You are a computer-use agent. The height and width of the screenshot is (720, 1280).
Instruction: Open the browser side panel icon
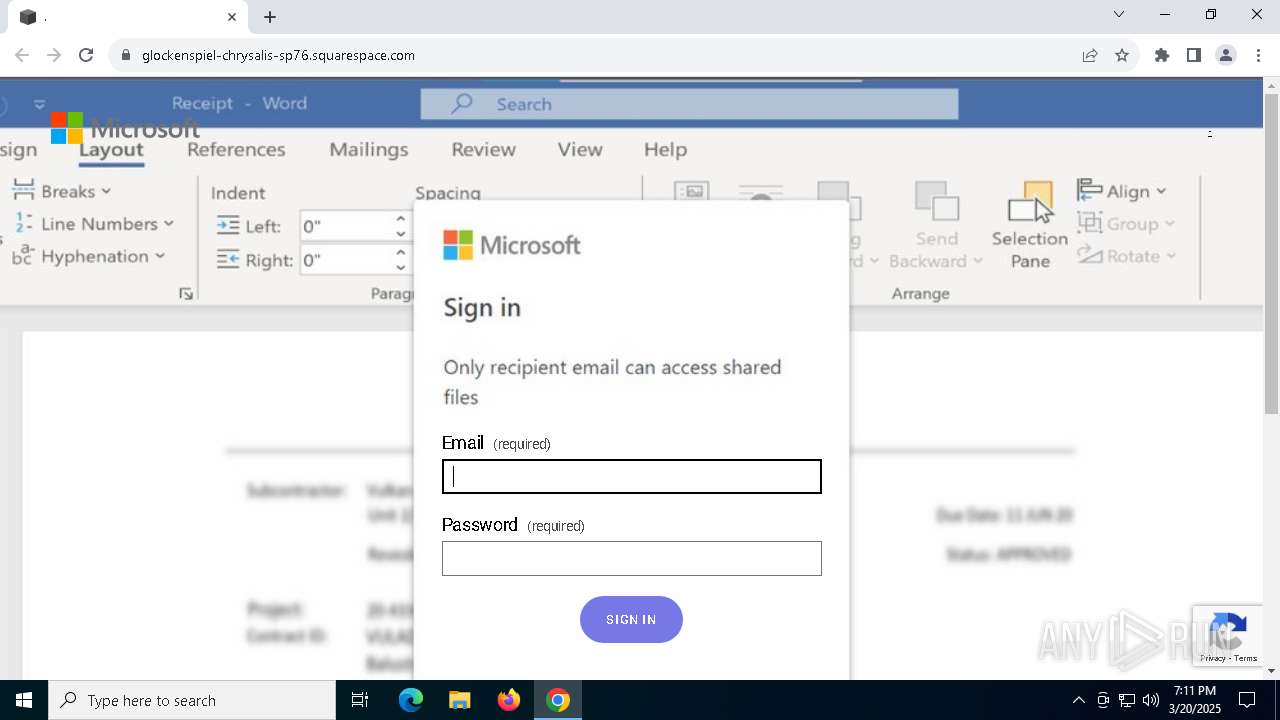coord(1194,55)
